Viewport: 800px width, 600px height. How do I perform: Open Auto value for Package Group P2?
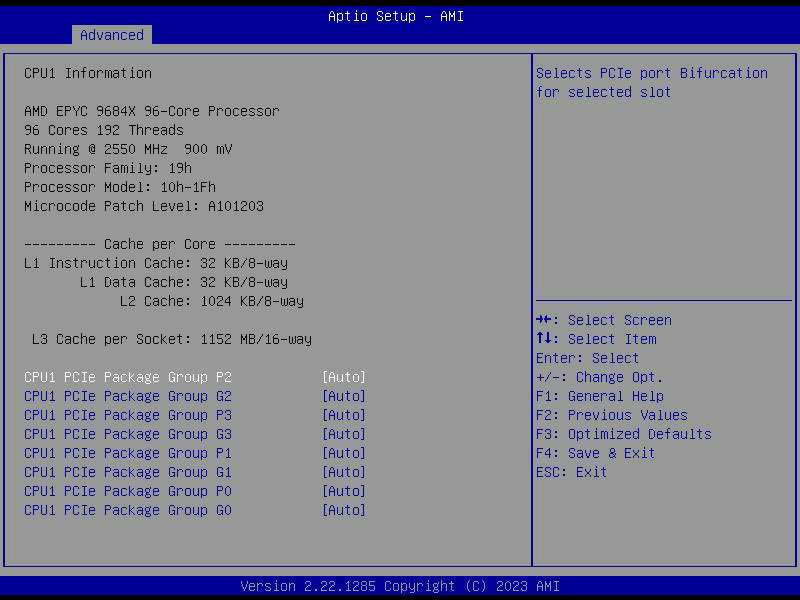tap(344, 377)
